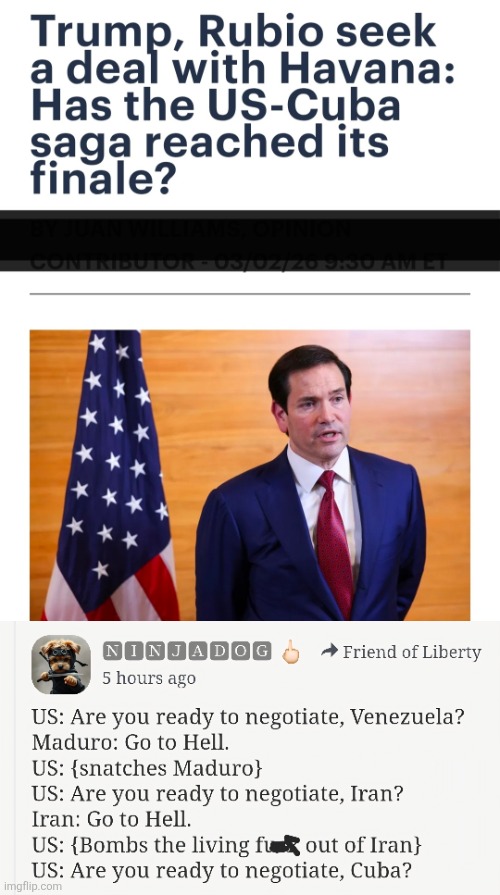The height and width of the screenshot is (895, 500).
Task: Click the gray divider line under the byline
Action: tap(250, 294)
